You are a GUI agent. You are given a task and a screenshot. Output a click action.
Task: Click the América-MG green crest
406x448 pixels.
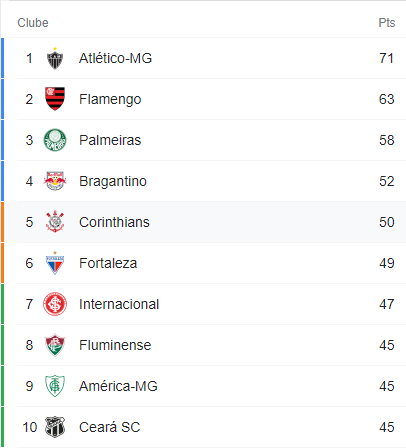click(55, 386)
